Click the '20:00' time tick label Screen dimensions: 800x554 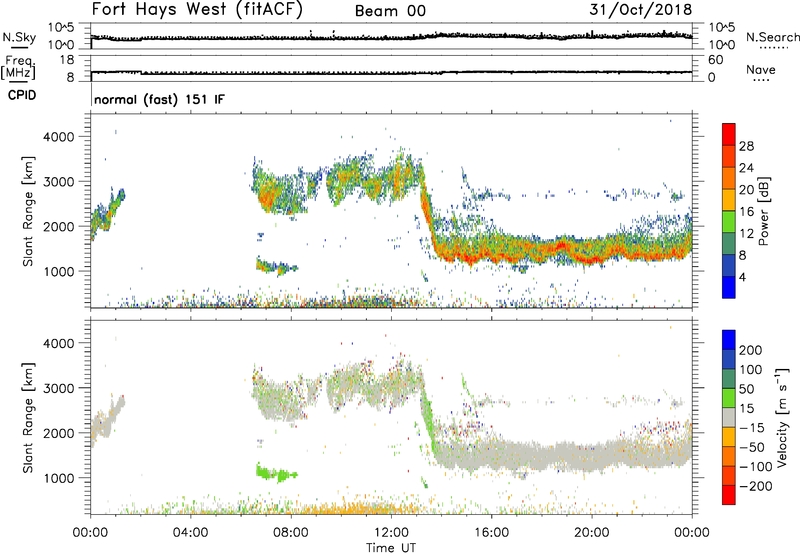click(x=591, y=533)
